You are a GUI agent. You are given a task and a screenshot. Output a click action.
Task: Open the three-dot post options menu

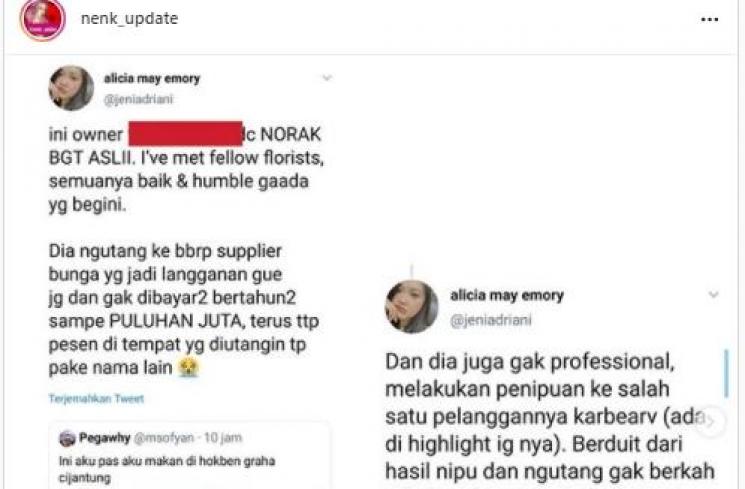(709, 19)
